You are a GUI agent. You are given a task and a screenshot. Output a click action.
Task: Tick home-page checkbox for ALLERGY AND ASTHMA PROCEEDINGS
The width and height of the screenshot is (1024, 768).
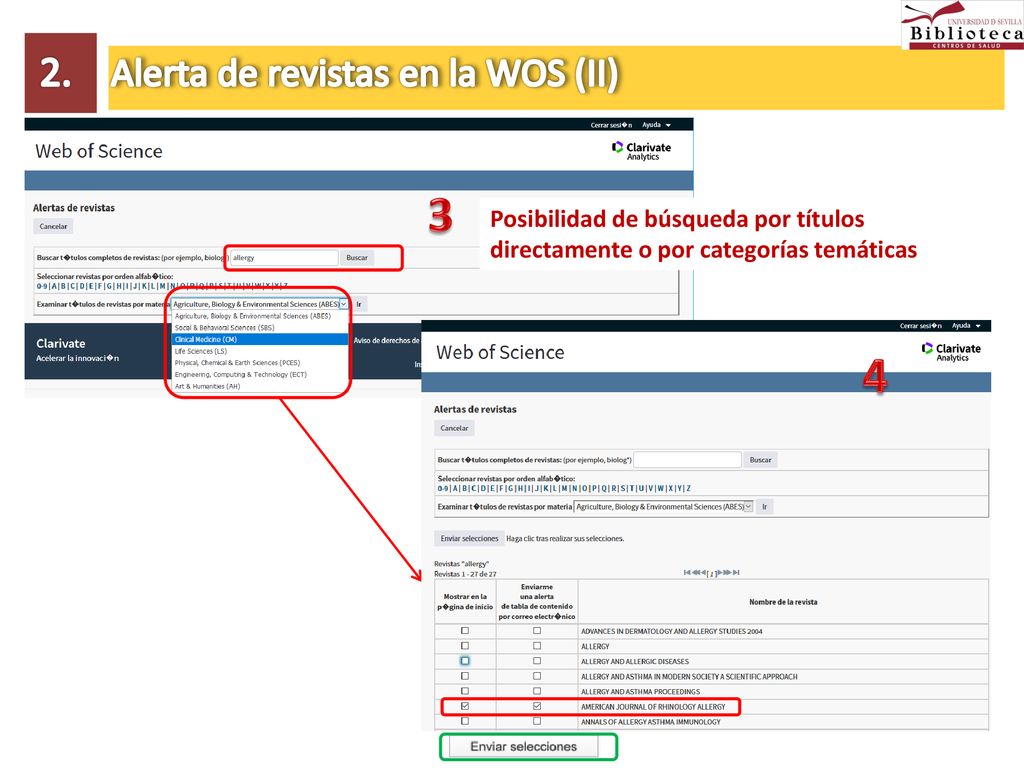click(x=465, y=691)
